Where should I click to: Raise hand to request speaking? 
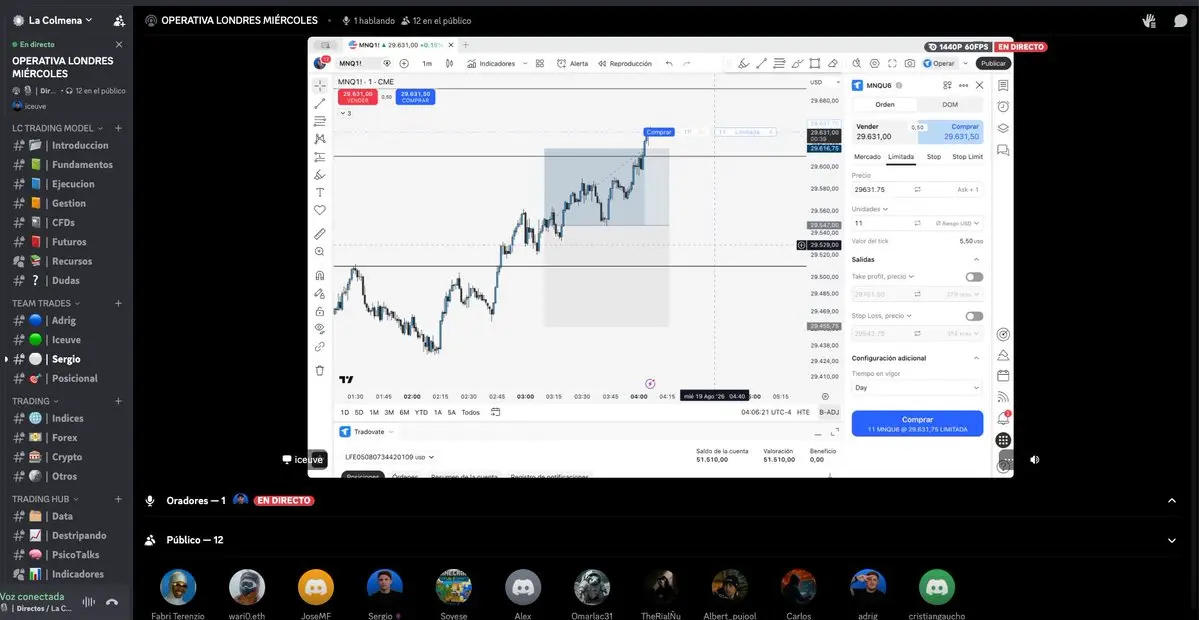1149,21
